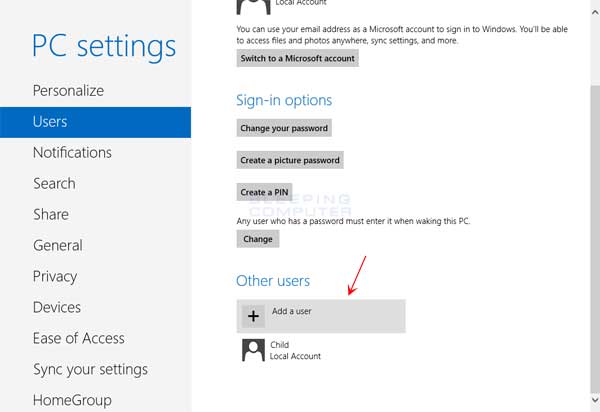Click the PC settings title
The image size is (600, 412).
(104, 47)
